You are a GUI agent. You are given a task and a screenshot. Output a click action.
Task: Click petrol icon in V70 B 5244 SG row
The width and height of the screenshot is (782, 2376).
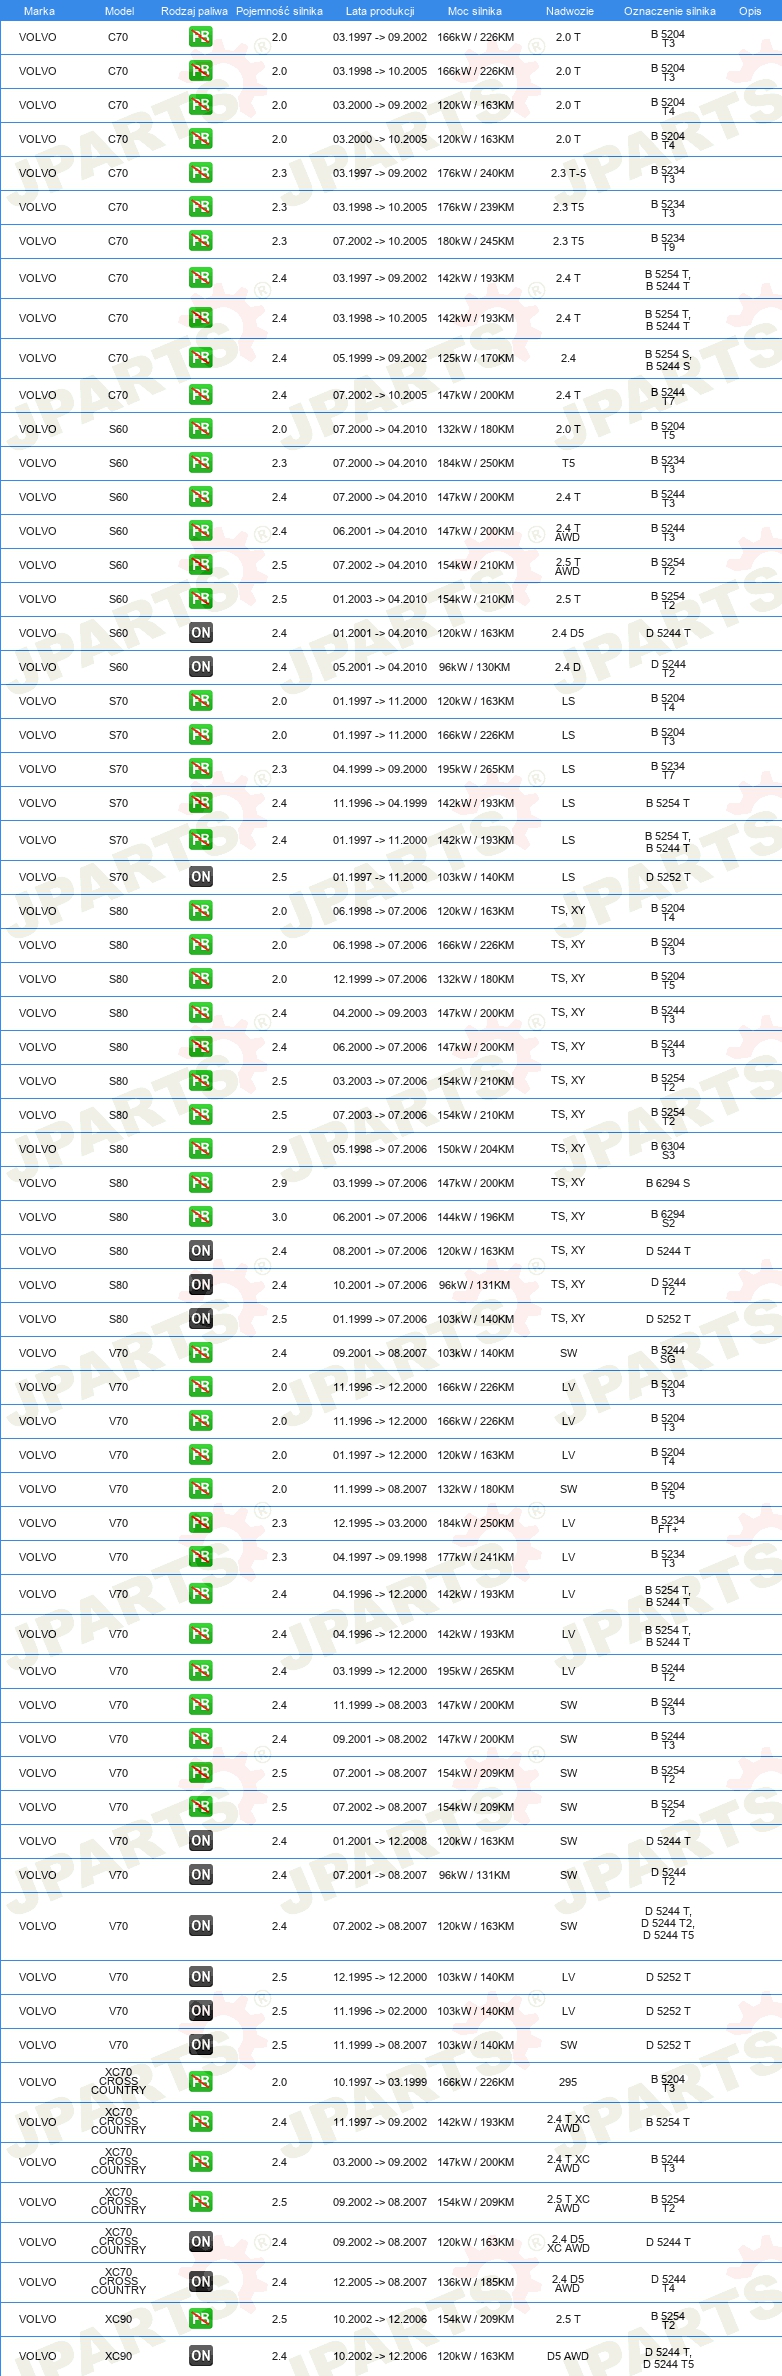200,1353
